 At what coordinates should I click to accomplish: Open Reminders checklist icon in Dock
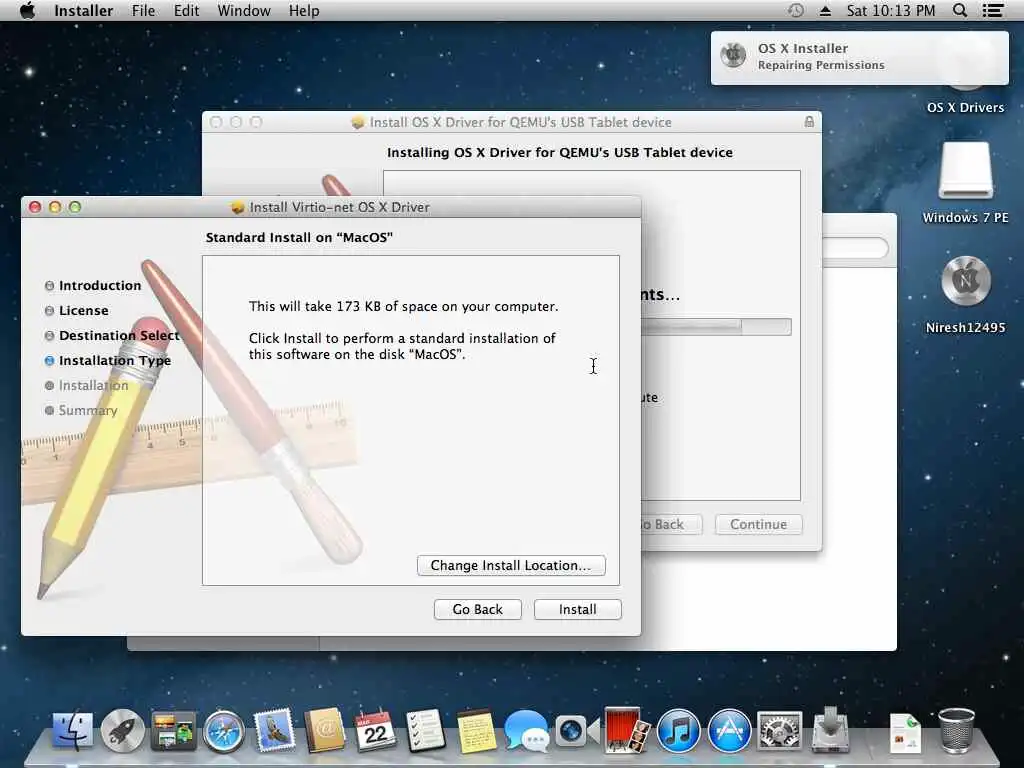click(425, 730)
